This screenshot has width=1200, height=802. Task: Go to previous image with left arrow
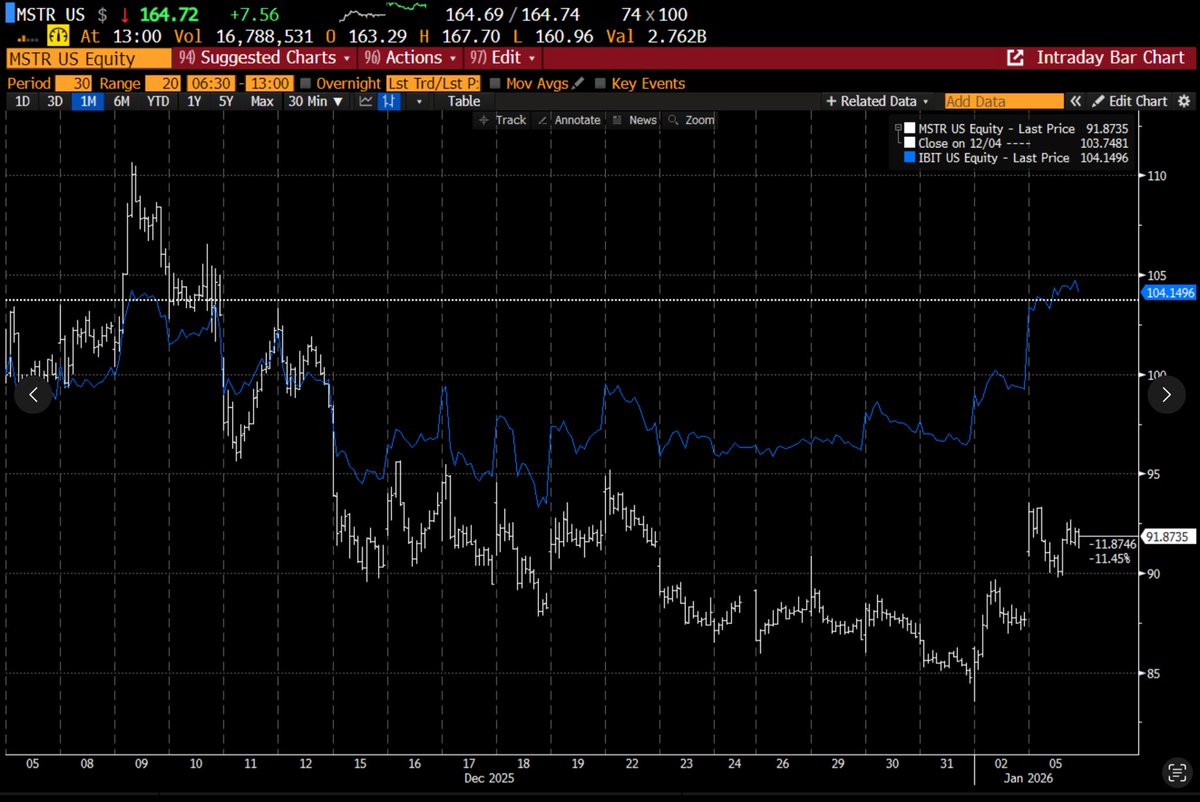click(x=33, y=395)
